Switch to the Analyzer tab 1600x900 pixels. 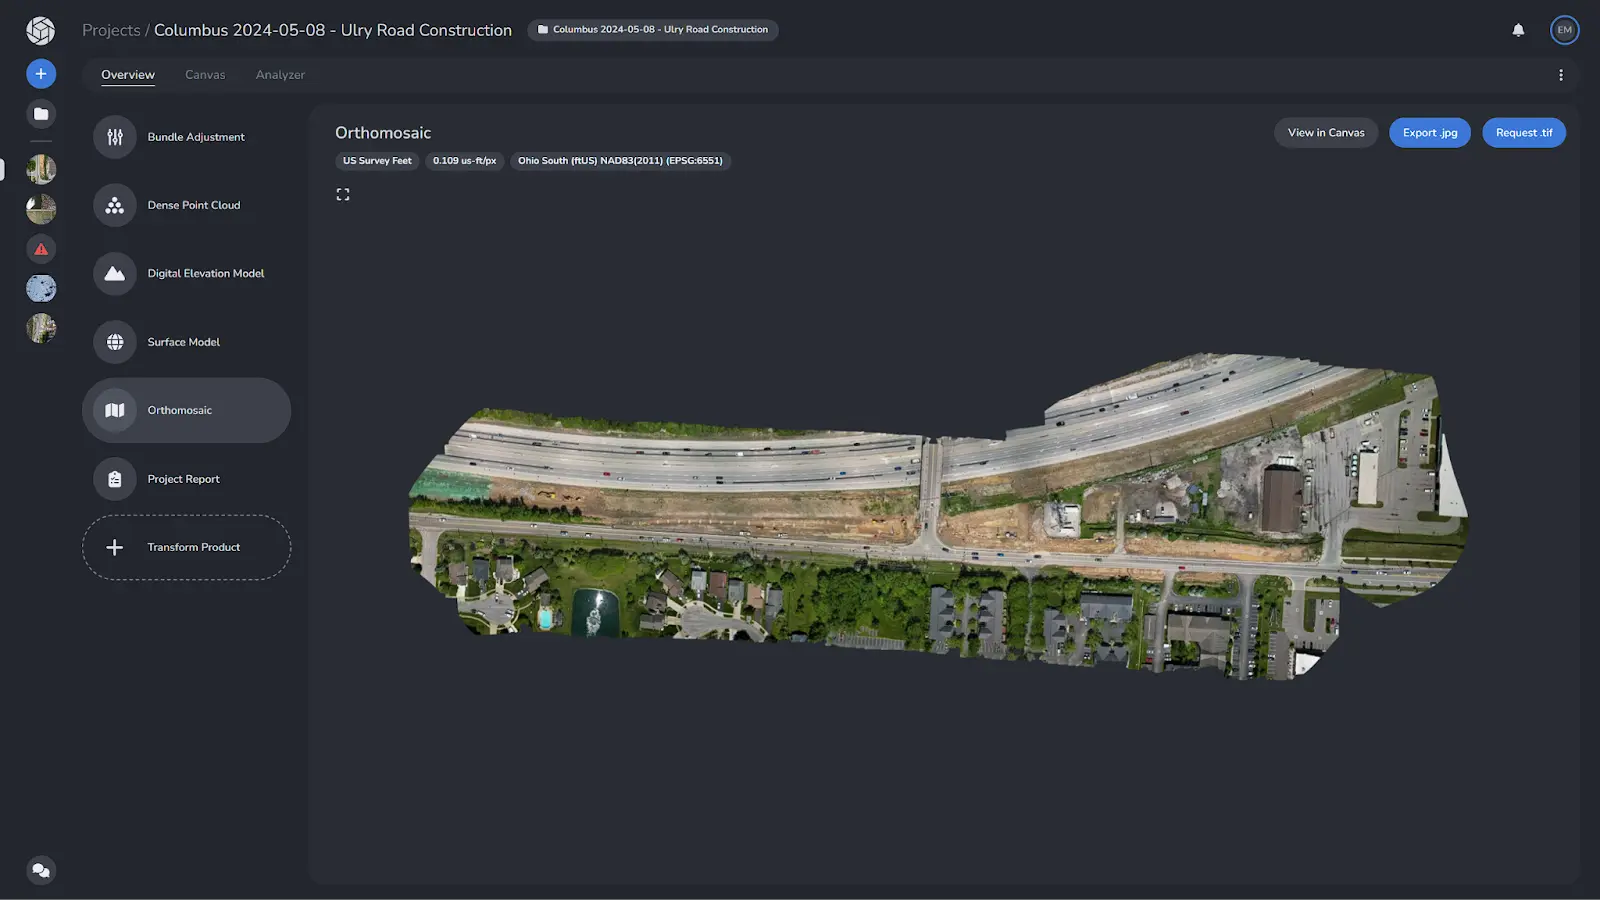[280, 75]
